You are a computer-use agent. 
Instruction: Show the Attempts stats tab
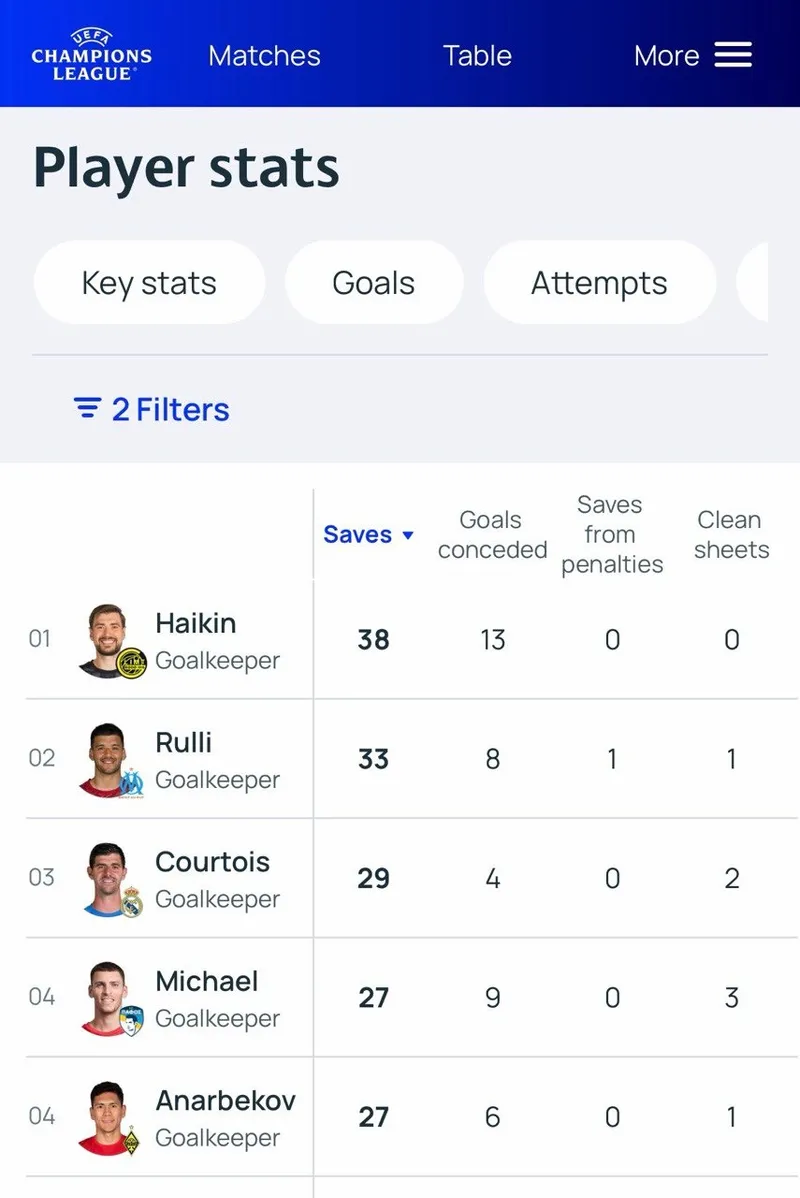[599, 283]
